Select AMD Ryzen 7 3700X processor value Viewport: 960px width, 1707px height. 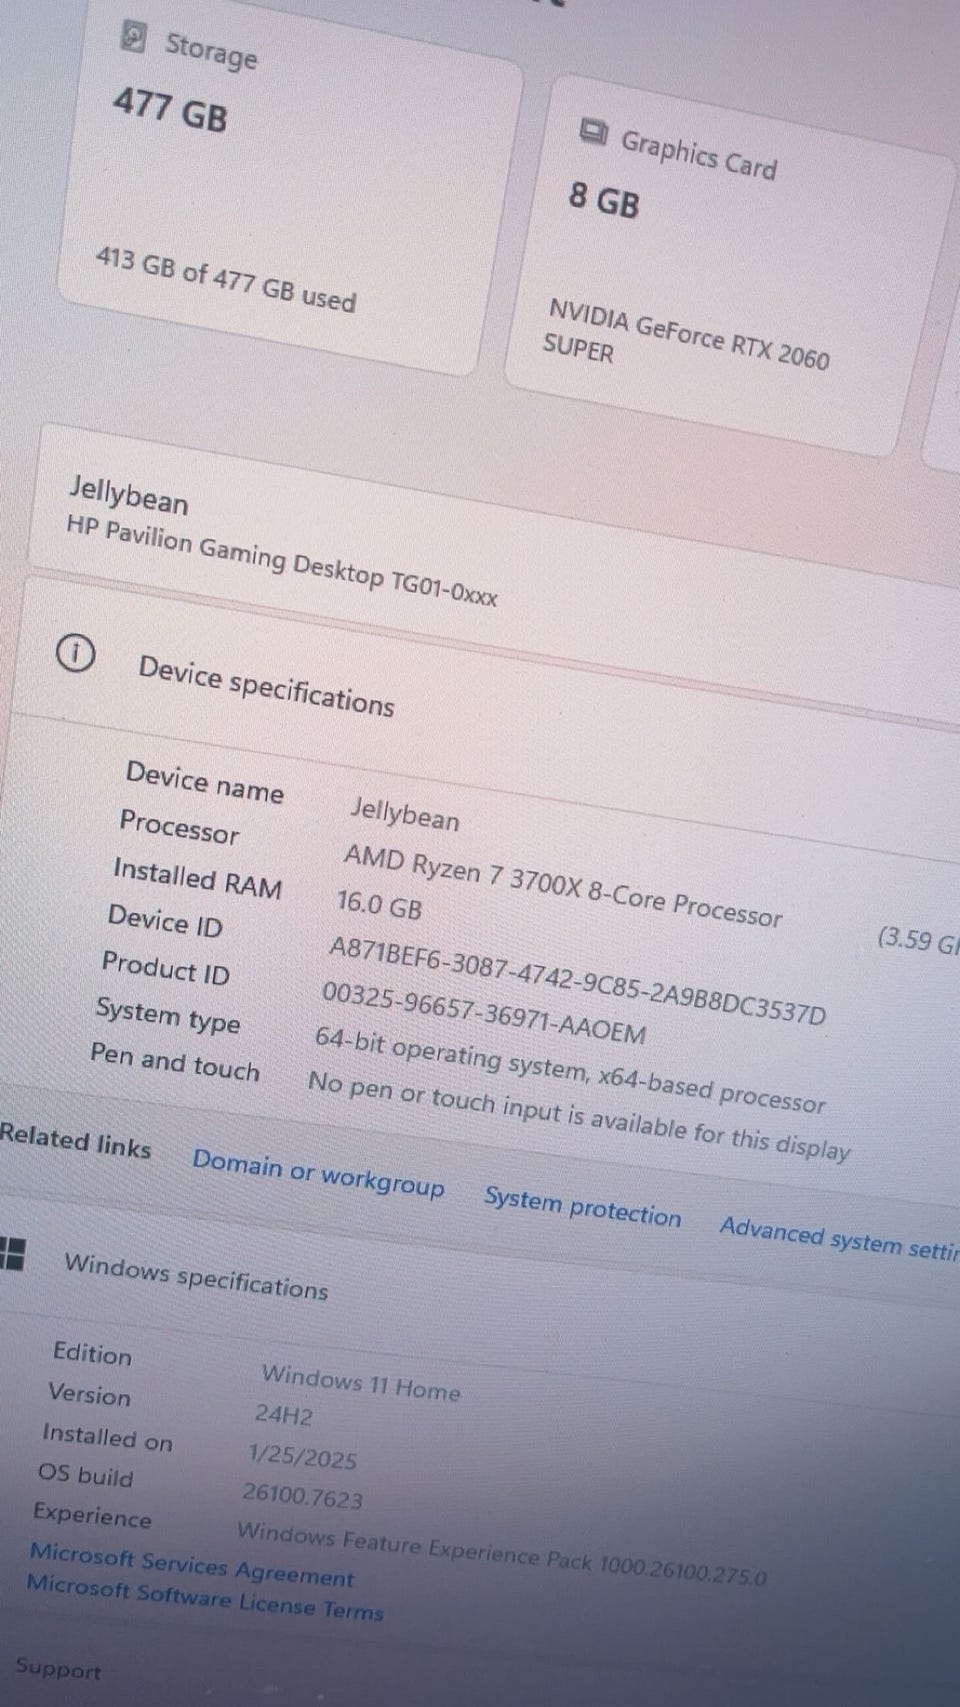562,885
